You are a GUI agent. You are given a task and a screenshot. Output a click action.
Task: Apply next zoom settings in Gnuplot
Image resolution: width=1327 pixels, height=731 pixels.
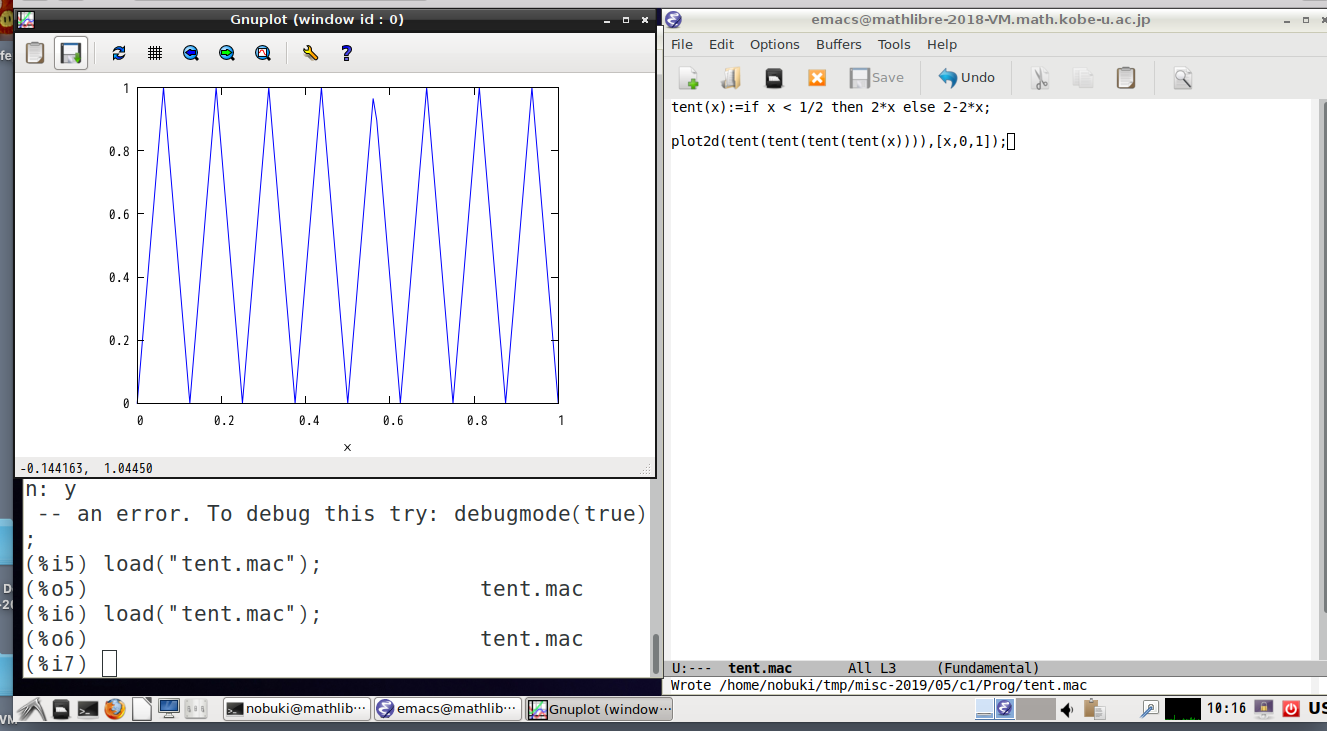[227, 53]
